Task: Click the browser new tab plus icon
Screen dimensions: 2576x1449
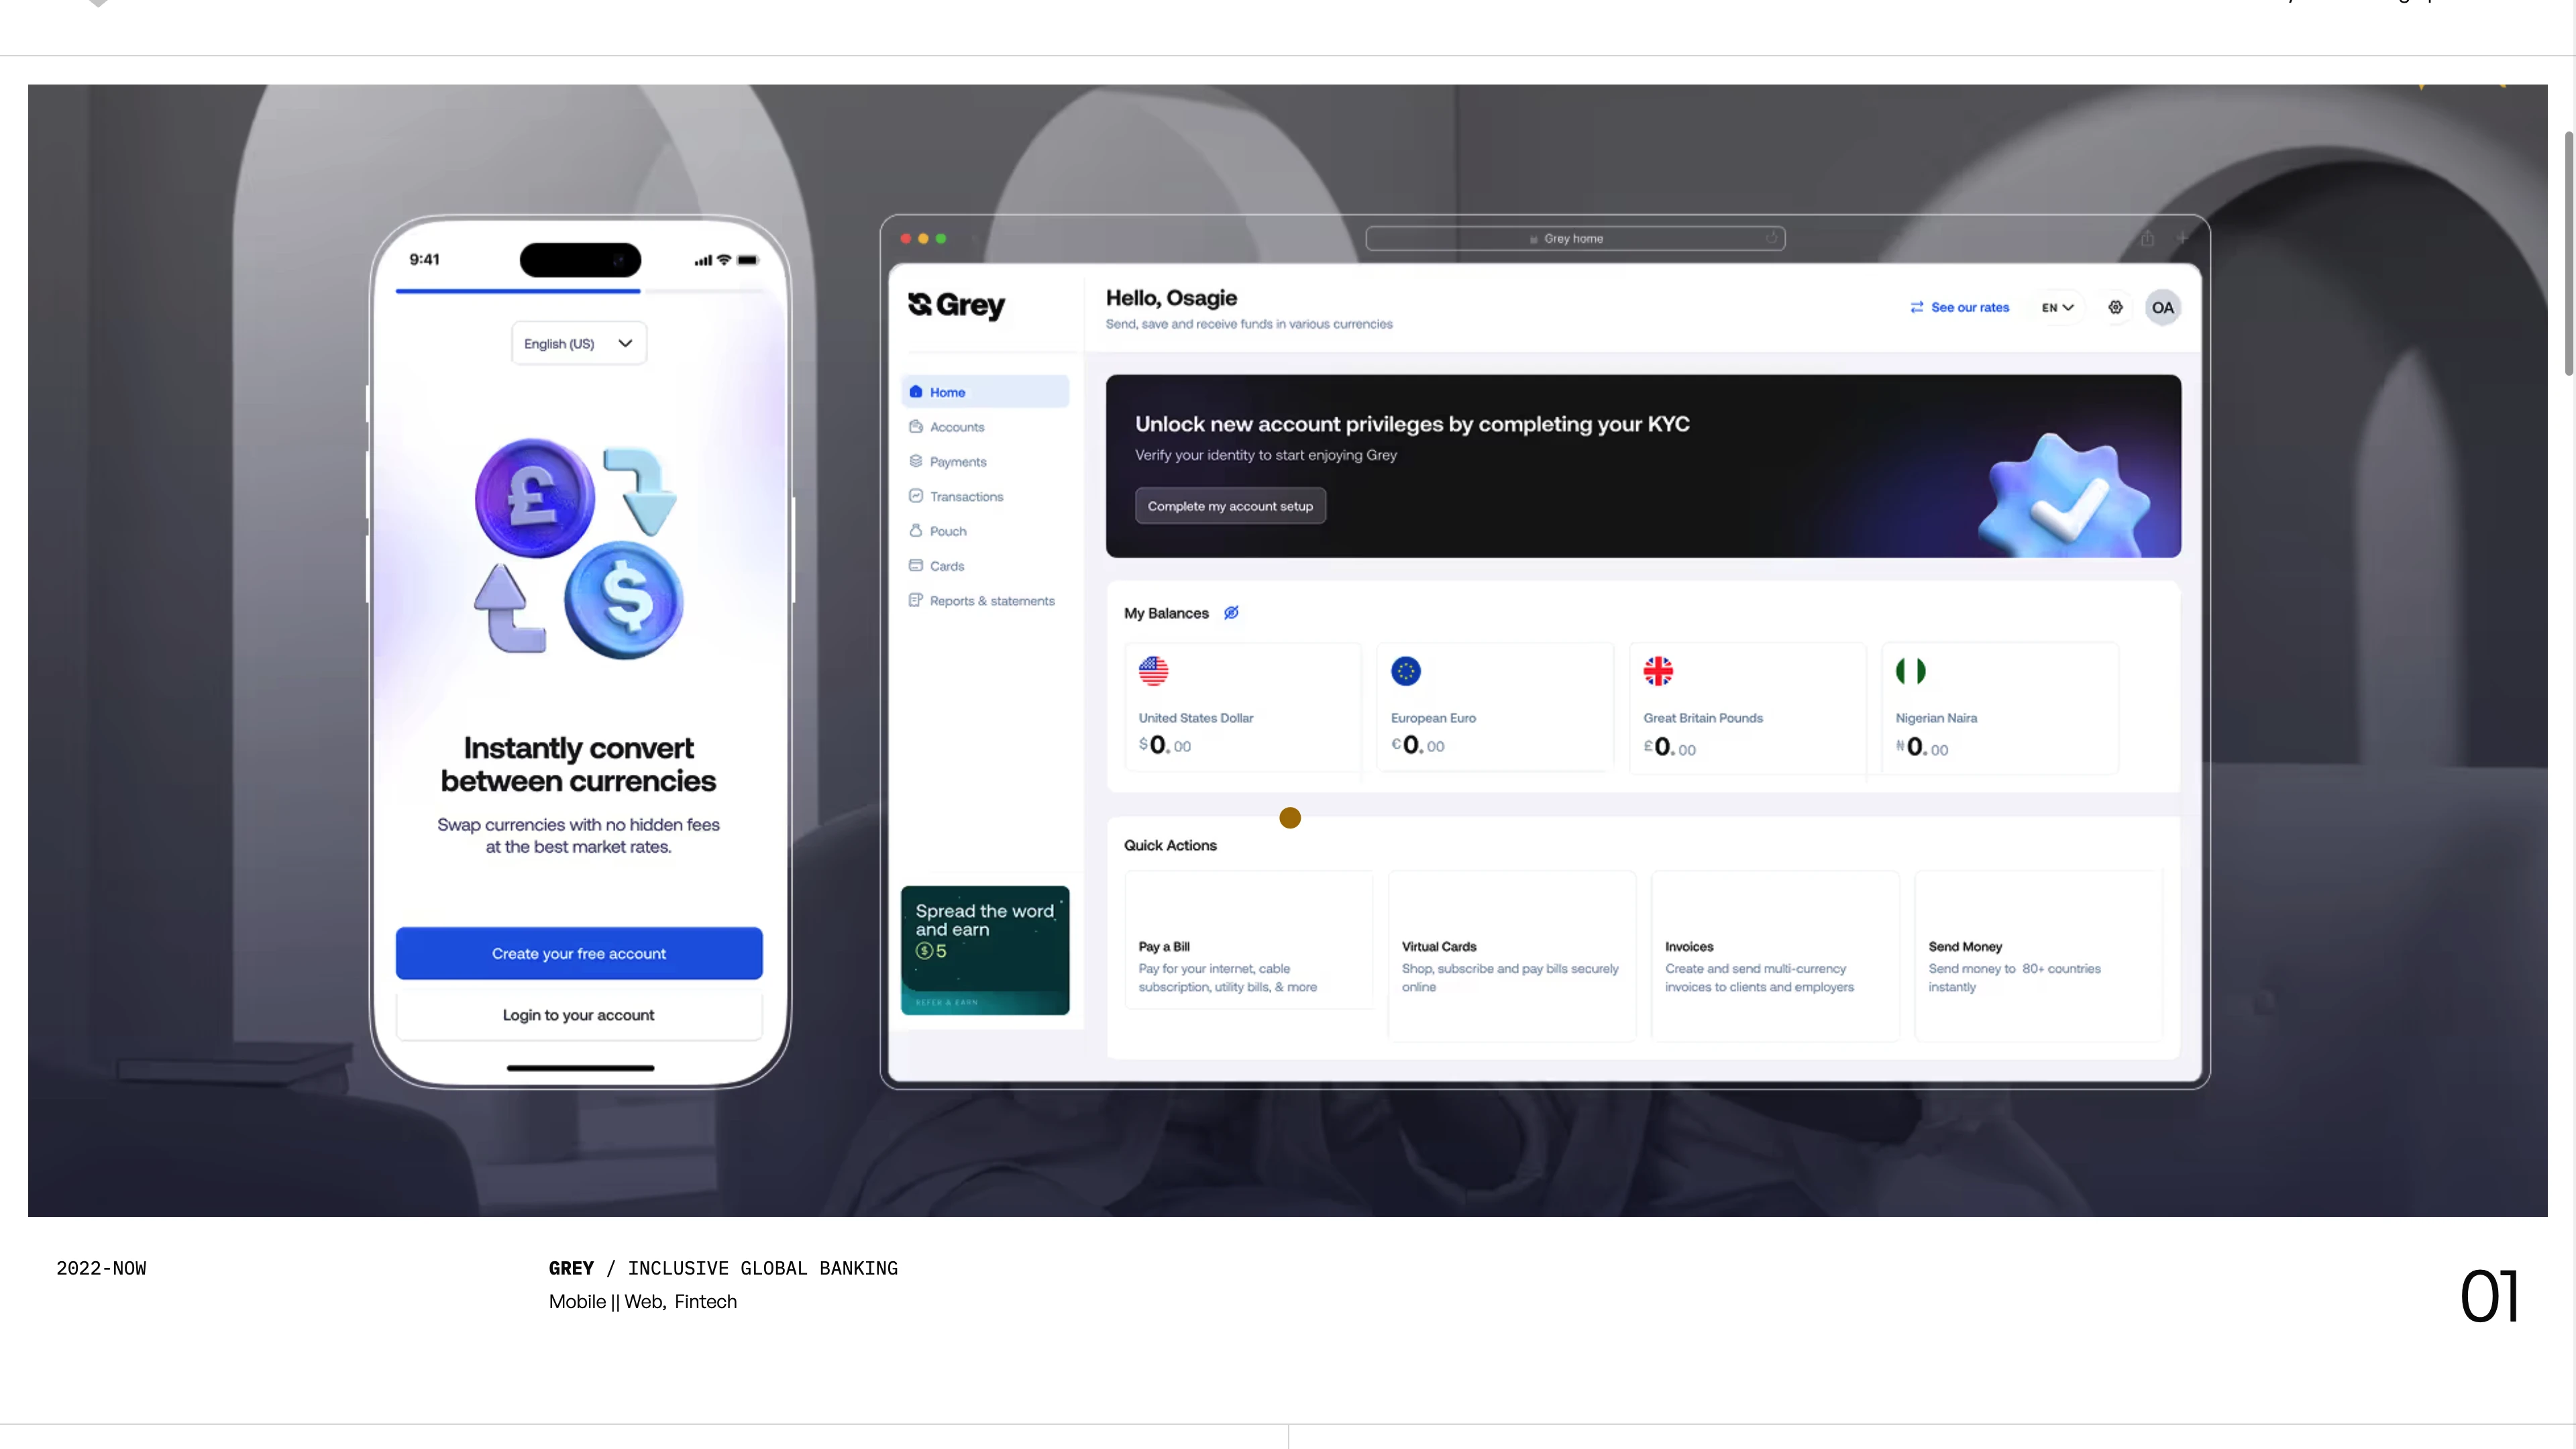Action: pyautogui.click(x=2181, y=239)
